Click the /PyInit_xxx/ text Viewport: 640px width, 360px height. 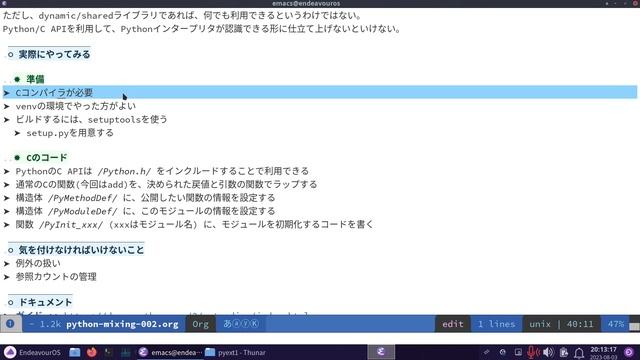pyautogui.click(x=71, y=224)
